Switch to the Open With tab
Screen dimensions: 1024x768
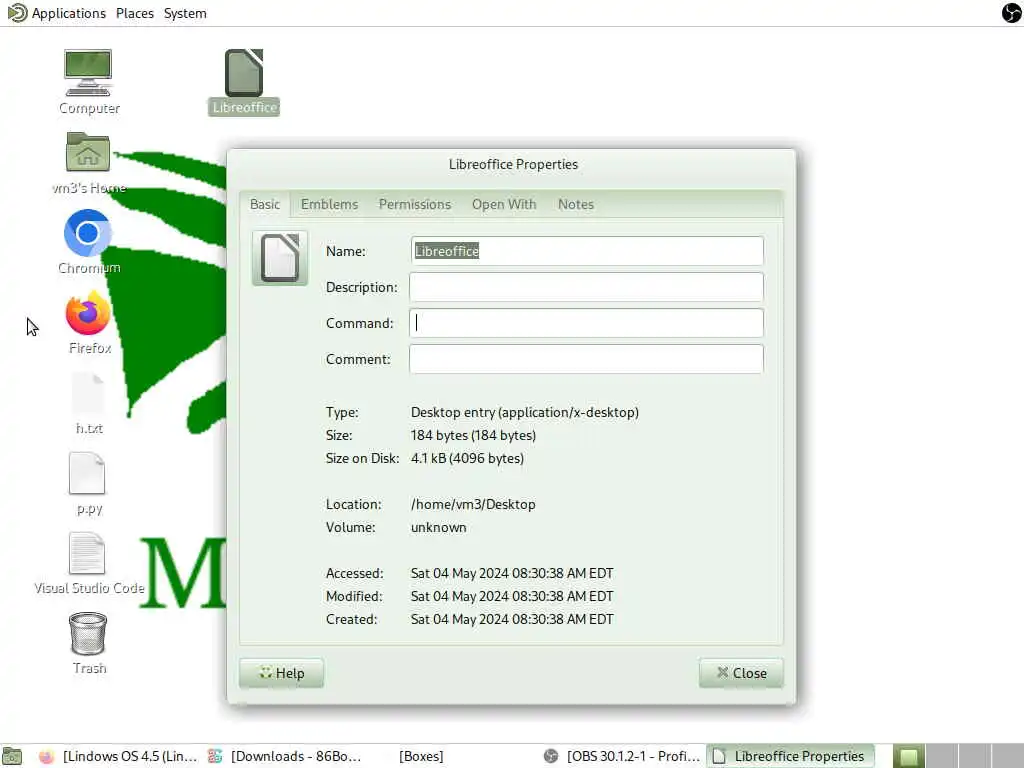(504, 204)
